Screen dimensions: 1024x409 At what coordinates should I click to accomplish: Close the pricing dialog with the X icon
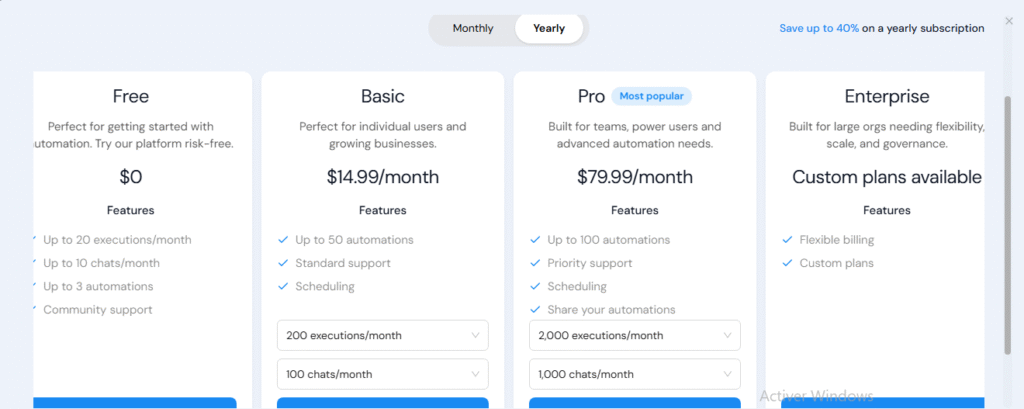pos(1008,20)
